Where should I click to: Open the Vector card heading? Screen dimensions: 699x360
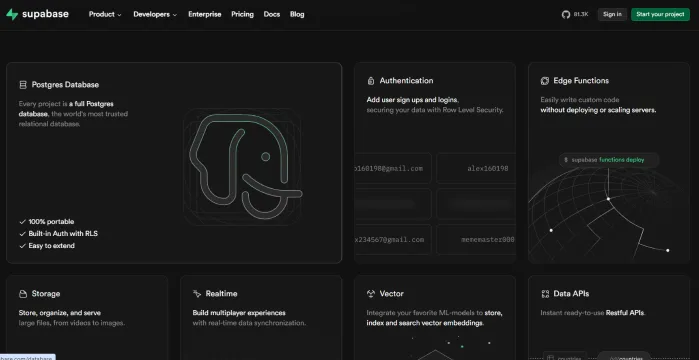click(391, 294)
